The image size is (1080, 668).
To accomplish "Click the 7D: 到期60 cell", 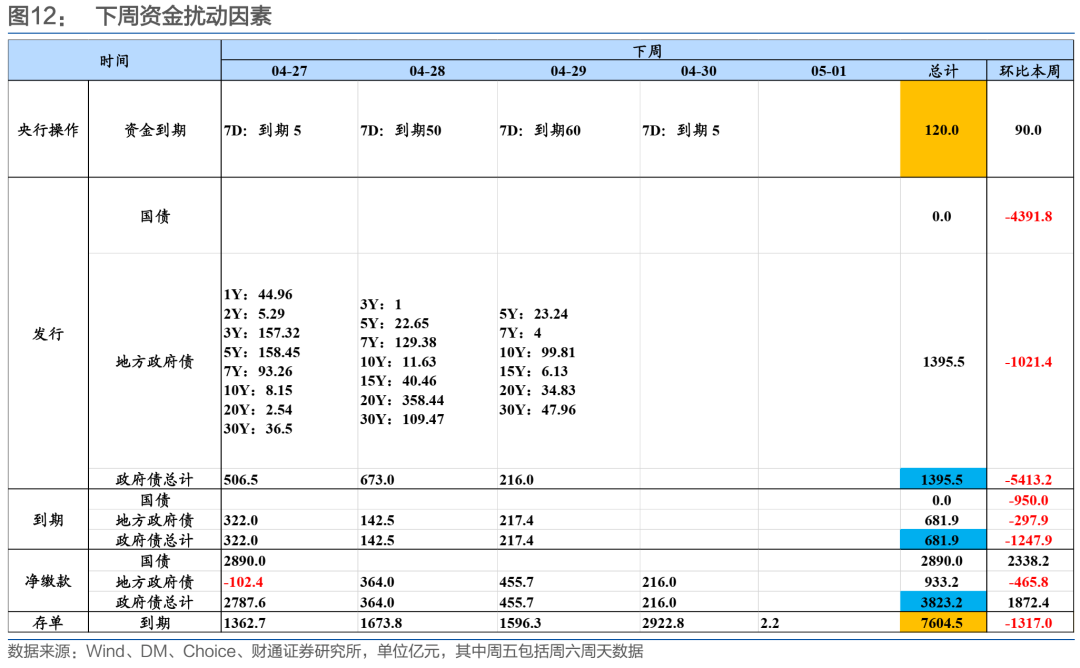I will tap(540, 130).
